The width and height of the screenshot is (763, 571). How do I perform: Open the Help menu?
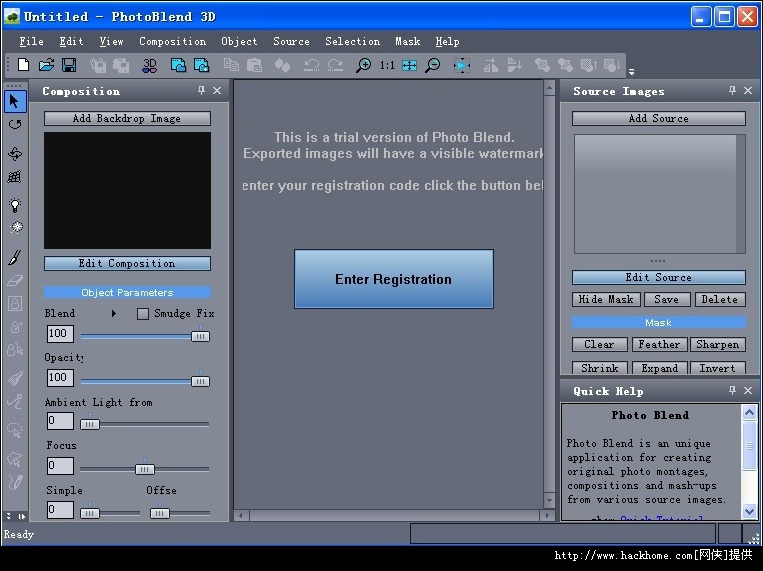[447, 41]
